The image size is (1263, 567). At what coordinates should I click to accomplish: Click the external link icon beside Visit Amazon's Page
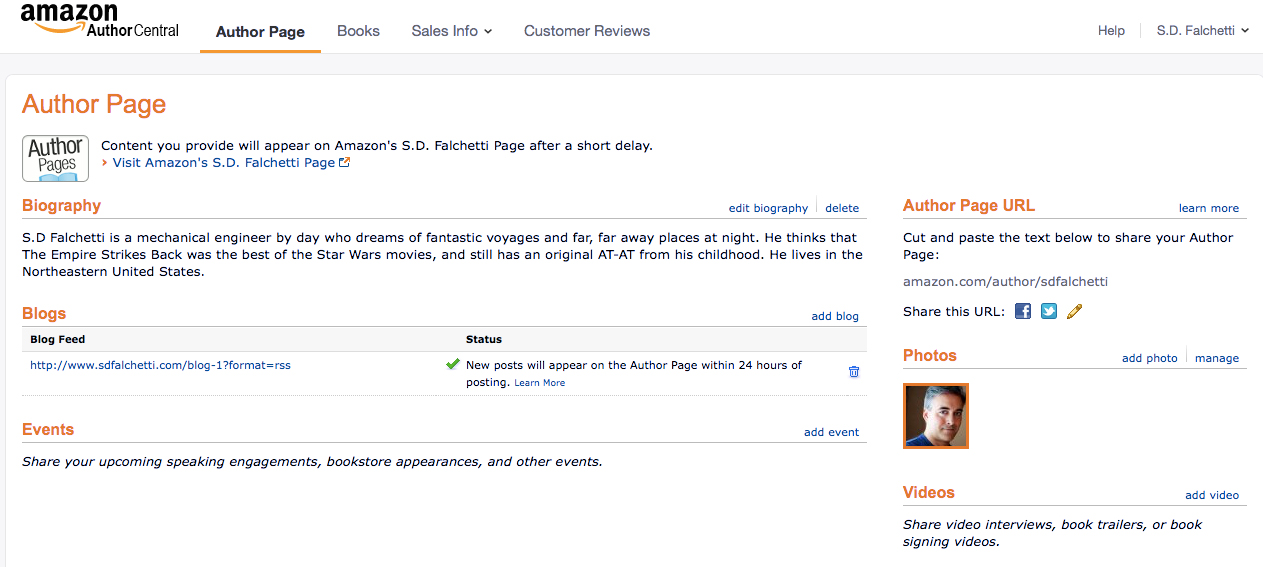pyautogui.click(x=345, y=163)
